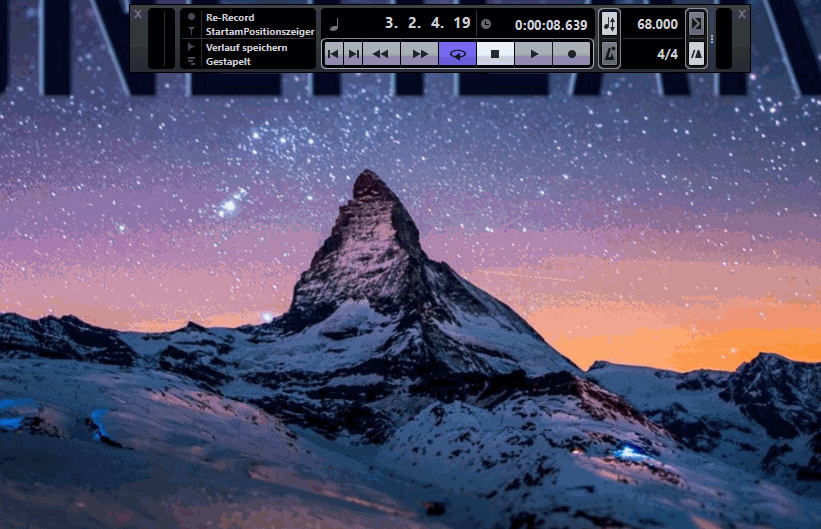
Task: Toggle the tempo track activation button
Action: pos(609,24)
